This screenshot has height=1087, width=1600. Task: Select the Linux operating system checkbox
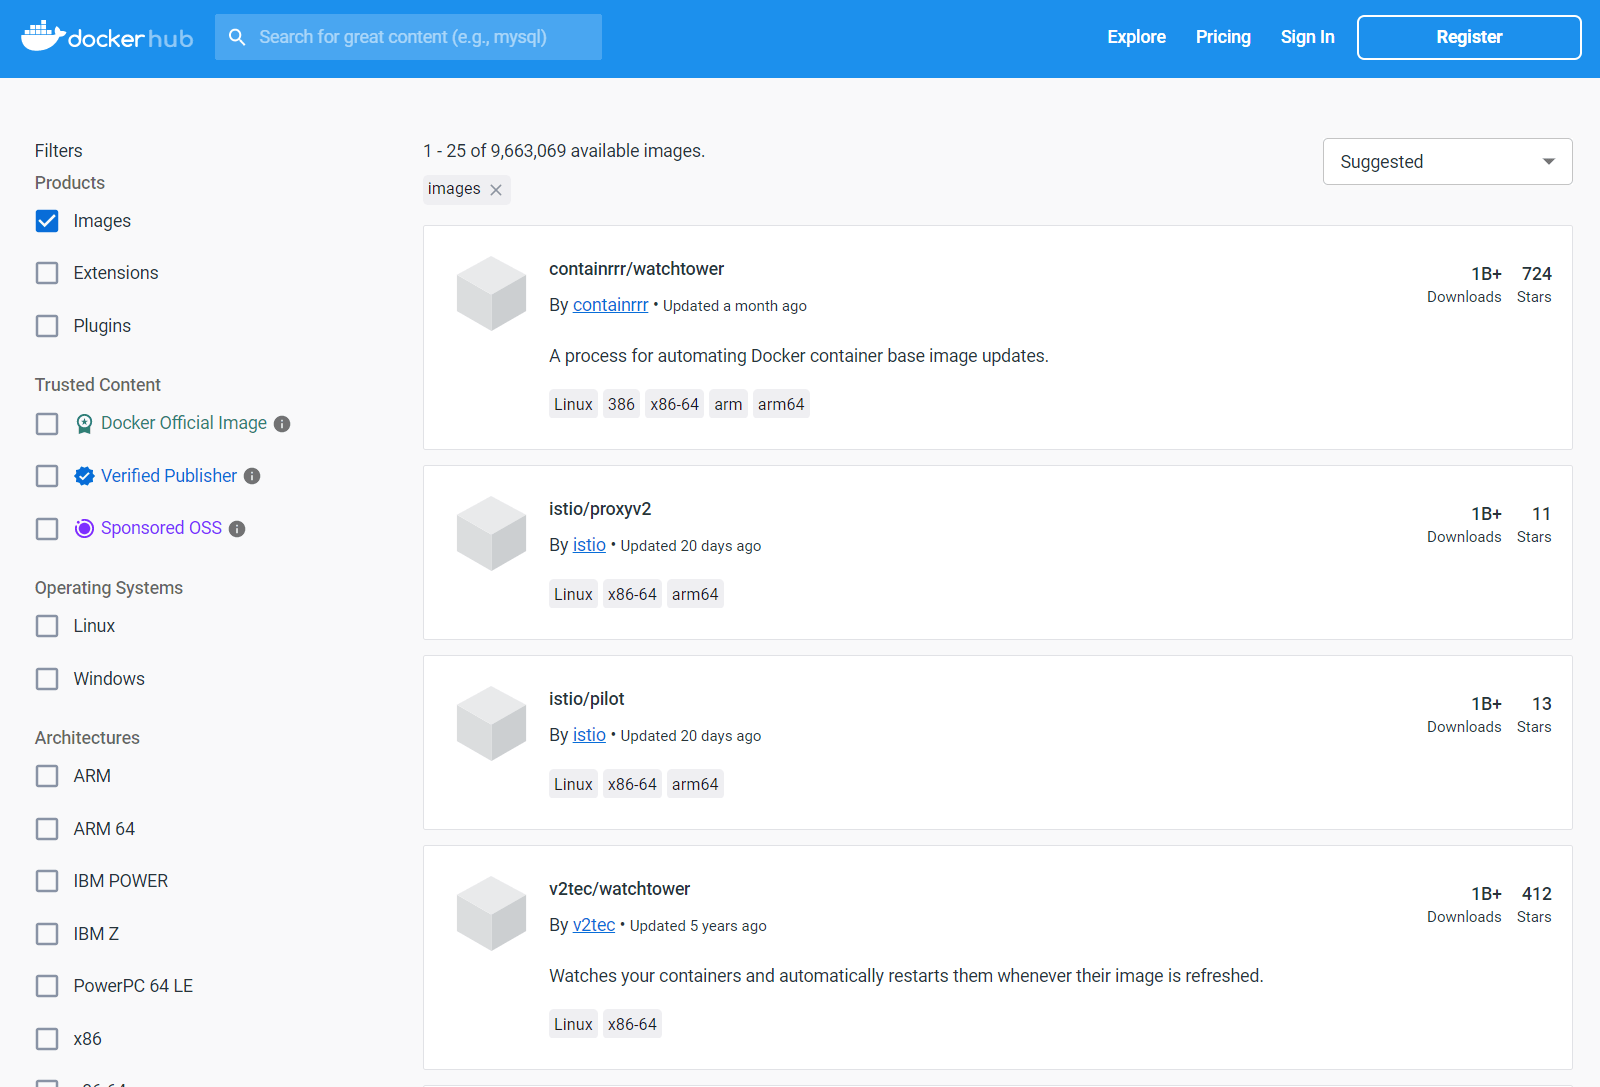point(47,626)
